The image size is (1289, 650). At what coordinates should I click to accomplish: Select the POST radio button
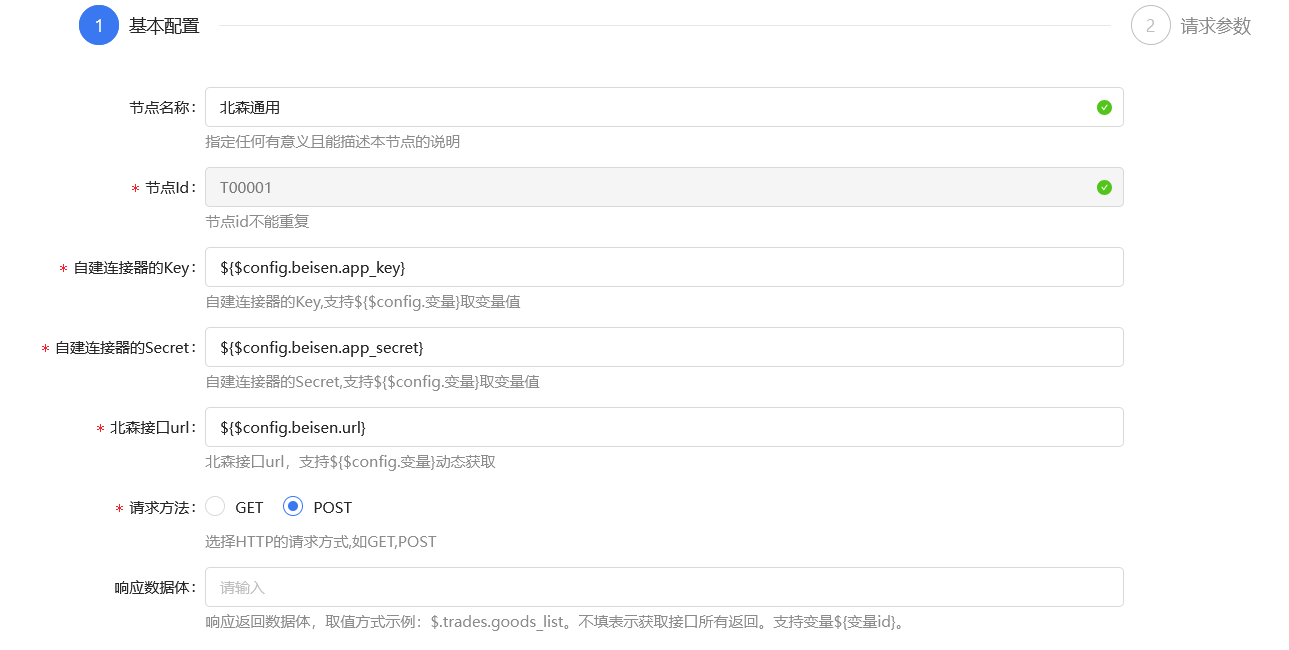[293, 507]
